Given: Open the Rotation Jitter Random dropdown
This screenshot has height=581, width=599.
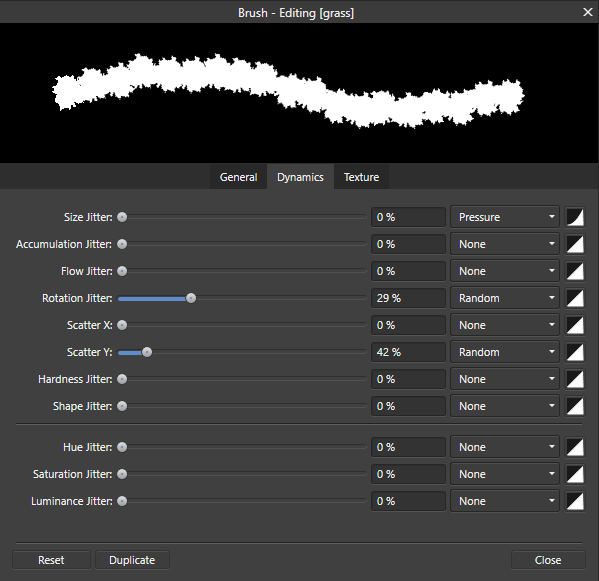Looking at the screenshot, I should click(x=505, y=298).
